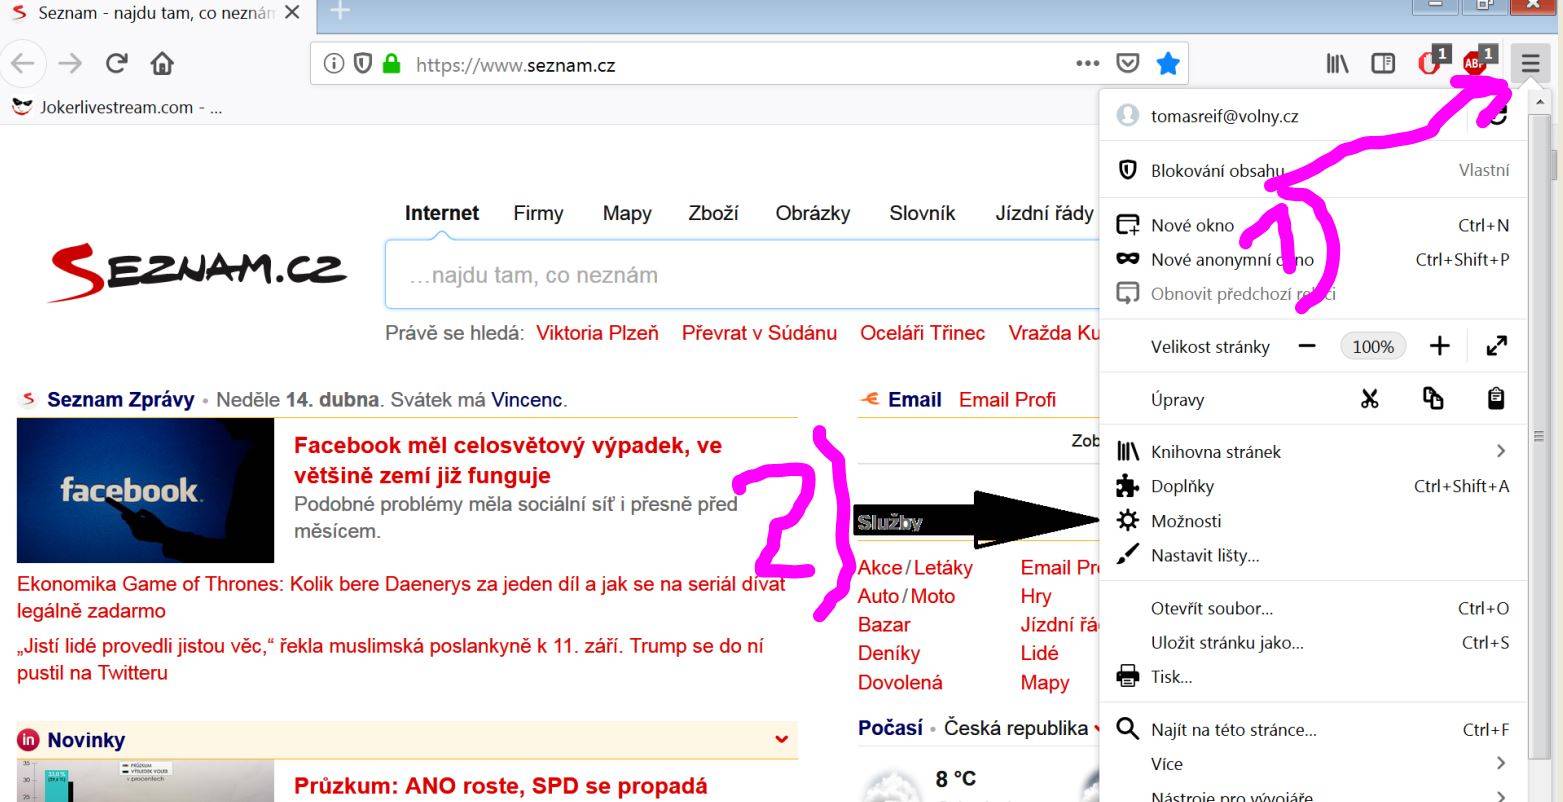
Task: Switch to Zboží search tab
Action: (713, 213)
